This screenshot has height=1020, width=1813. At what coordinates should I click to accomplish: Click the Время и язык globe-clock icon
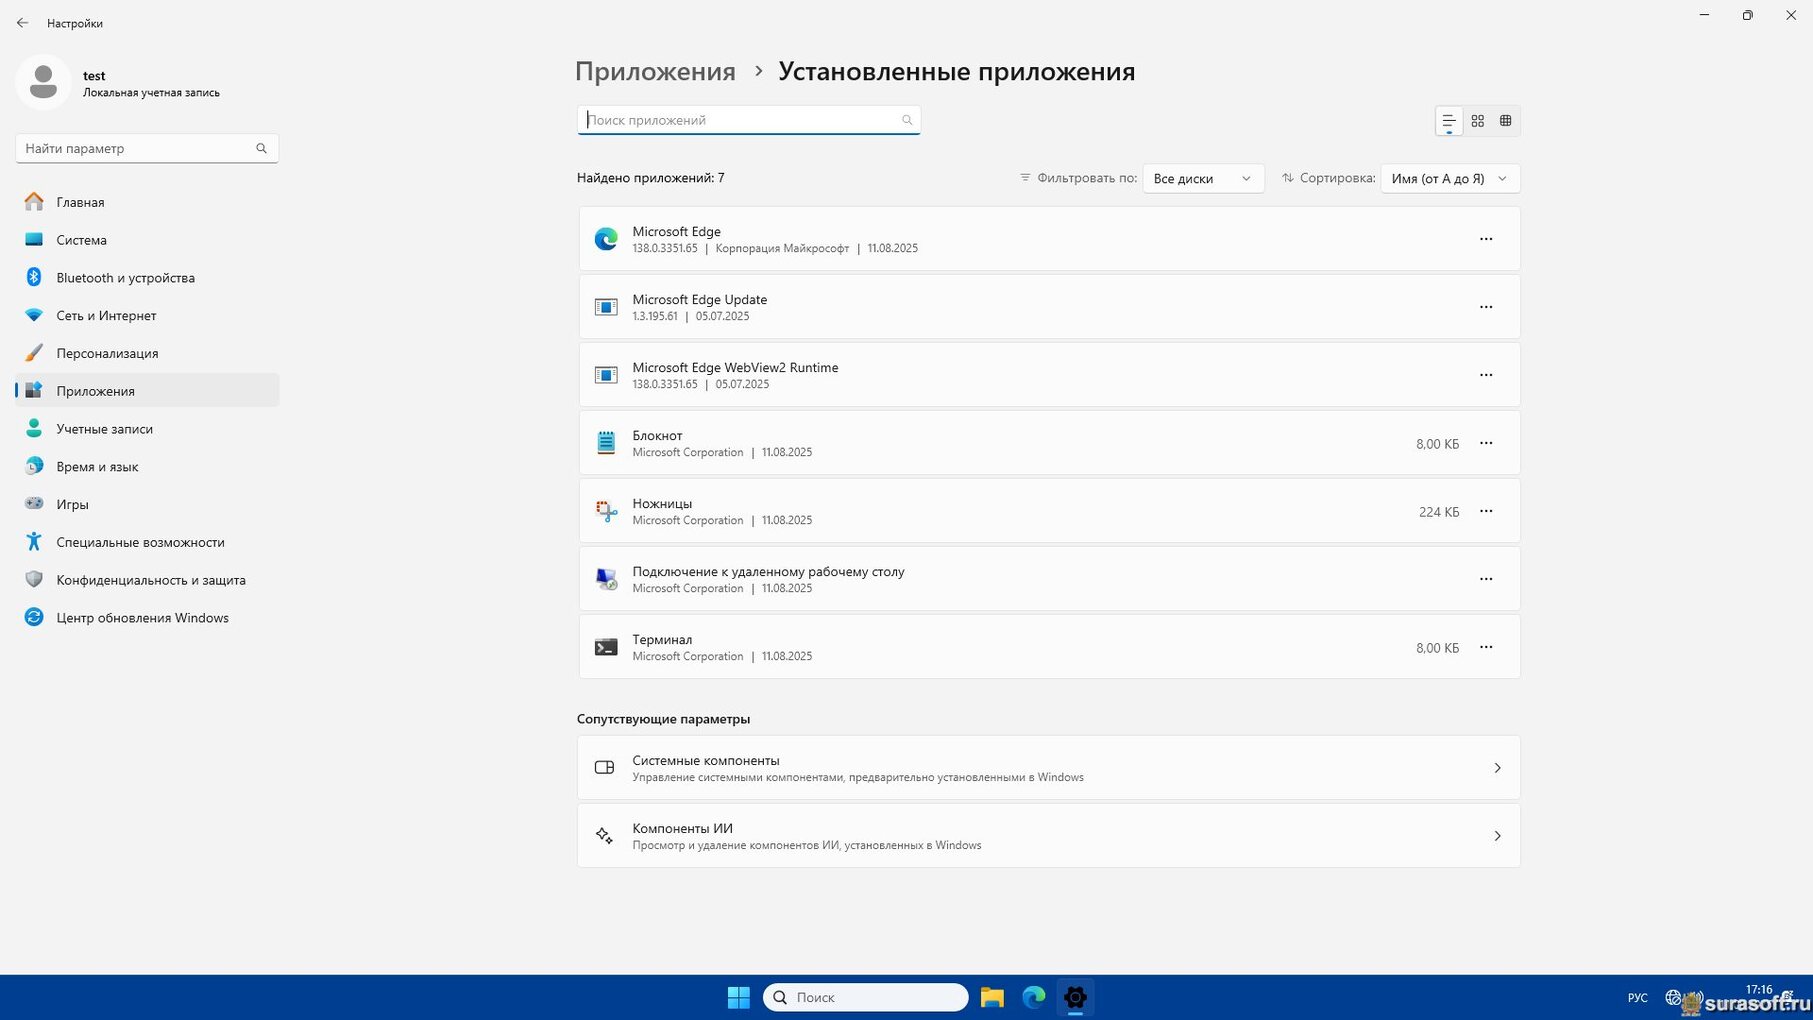click(34, 466)
